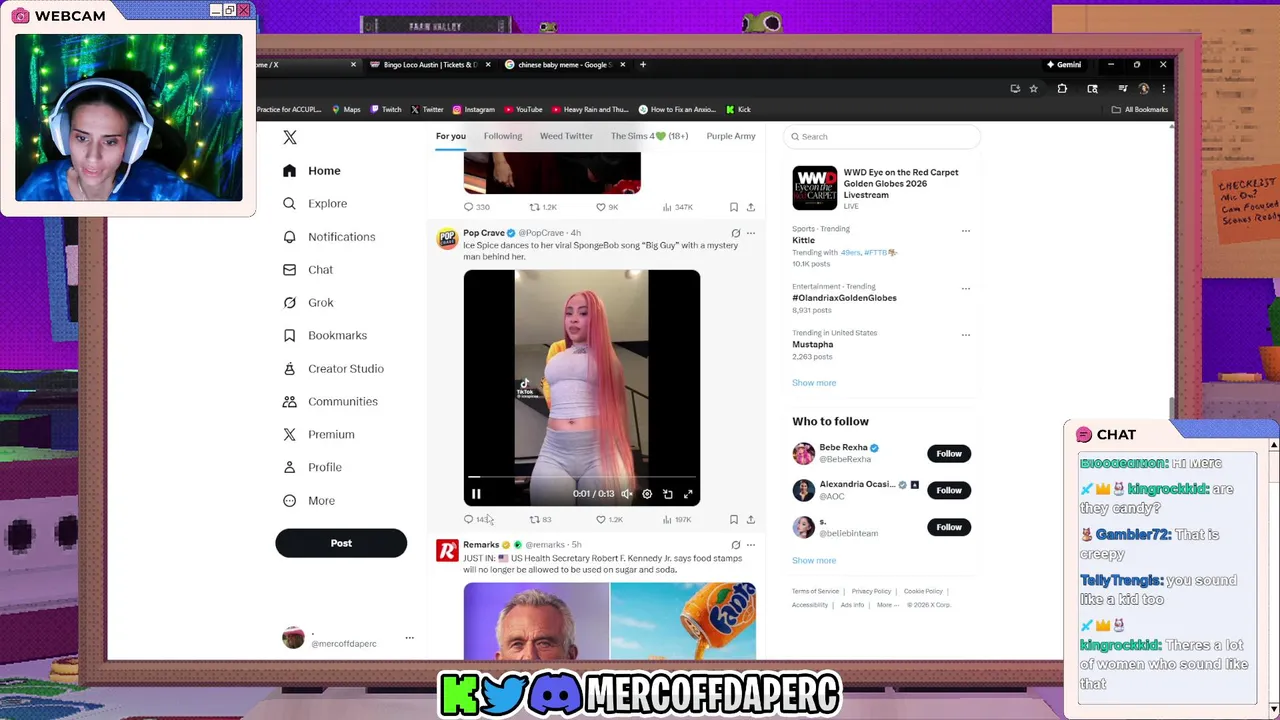
Task: Follow @belliebinteam
Action: (x=949, y=527)
